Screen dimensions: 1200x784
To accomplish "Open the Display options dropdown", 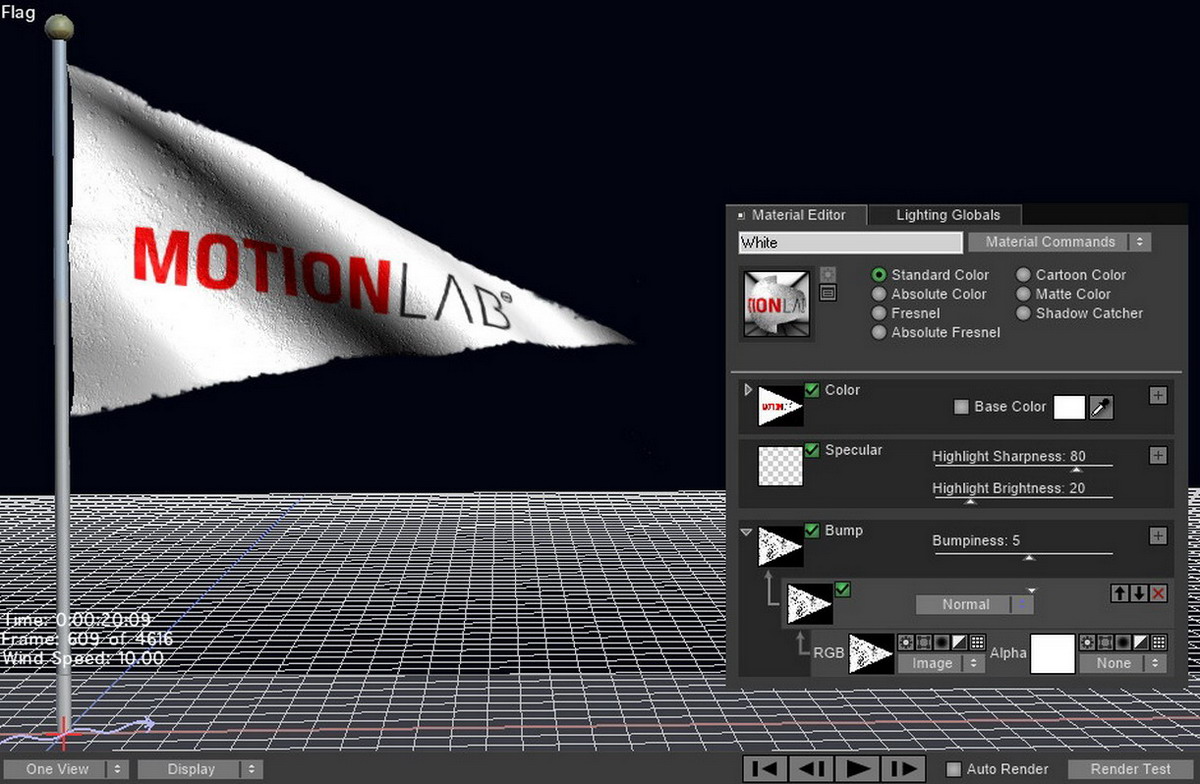I will coord(200,769).
